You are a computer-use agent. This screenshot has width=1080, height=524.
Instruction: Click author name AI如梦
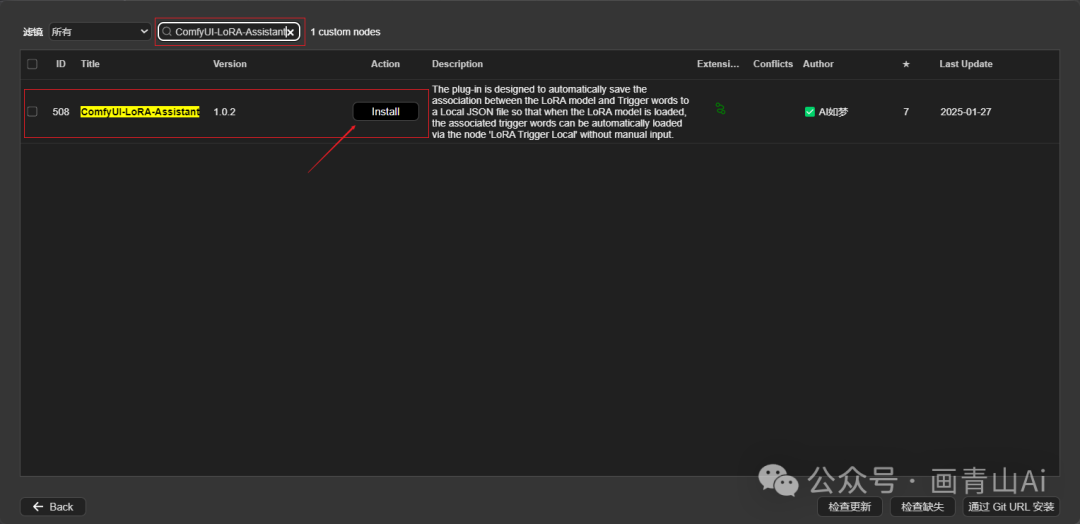(x=833, y=112)
